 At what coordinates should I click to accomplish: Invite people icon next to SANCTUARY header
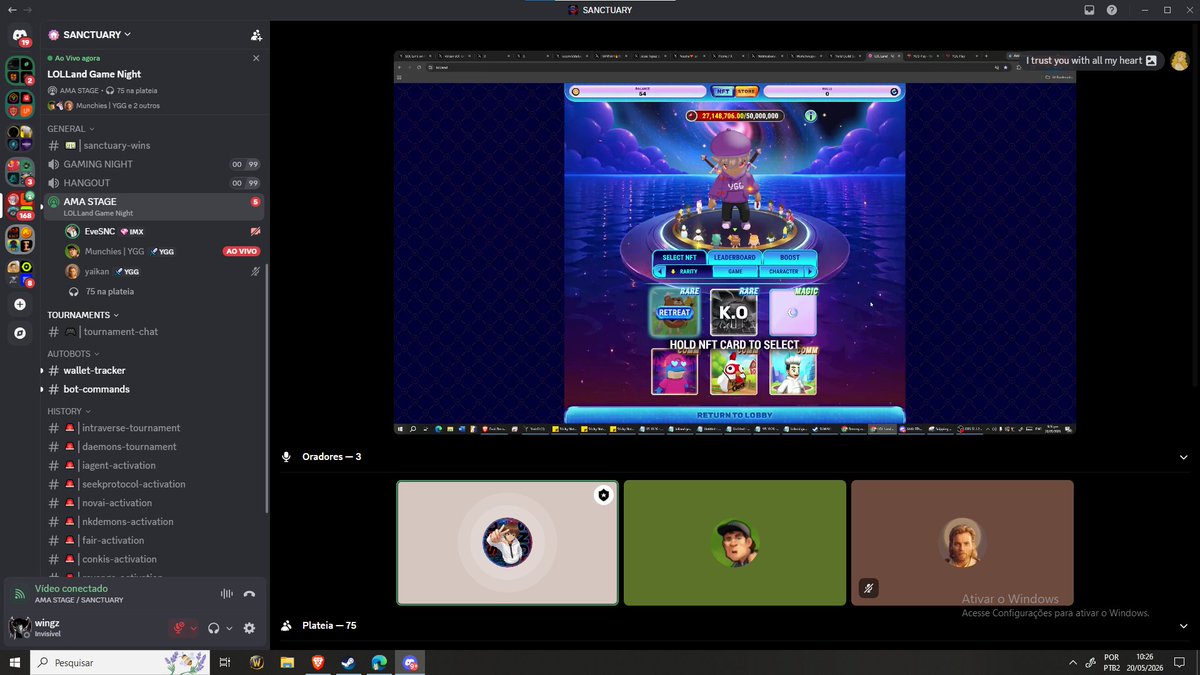pos(256,35)
